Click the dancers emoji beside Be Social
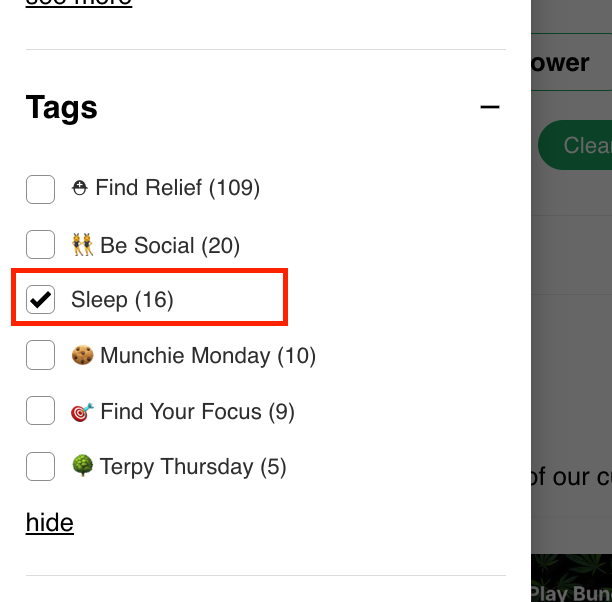Viewport: 612px width, 602px height. click(82, 245)
